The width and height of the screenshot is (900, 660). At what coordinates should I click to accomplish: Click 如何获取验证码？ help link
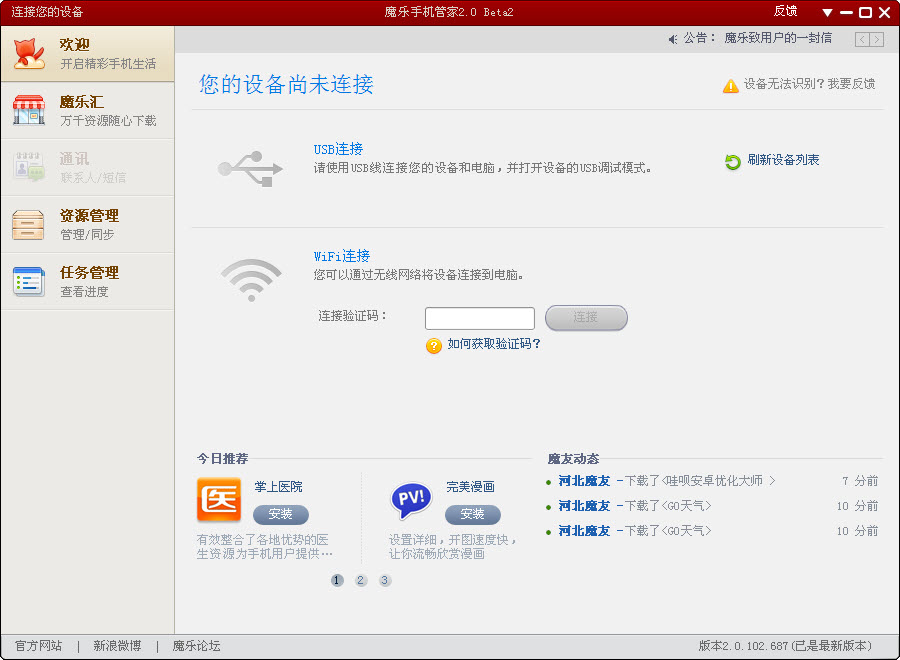pos(494,344)
